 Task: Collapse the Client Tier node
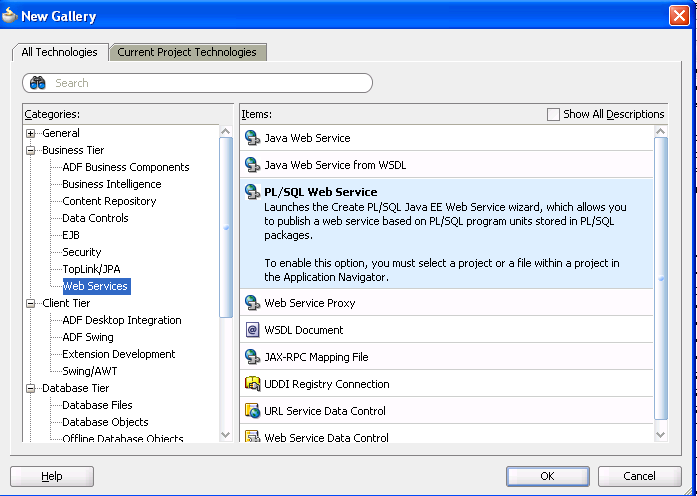[x=31, y=303]
